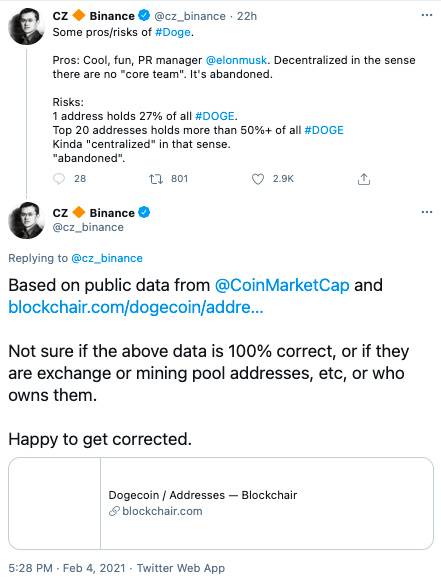Click the 22h timestamp on top tweet
Screen dimensions: 441x584
tap(247, 16)
